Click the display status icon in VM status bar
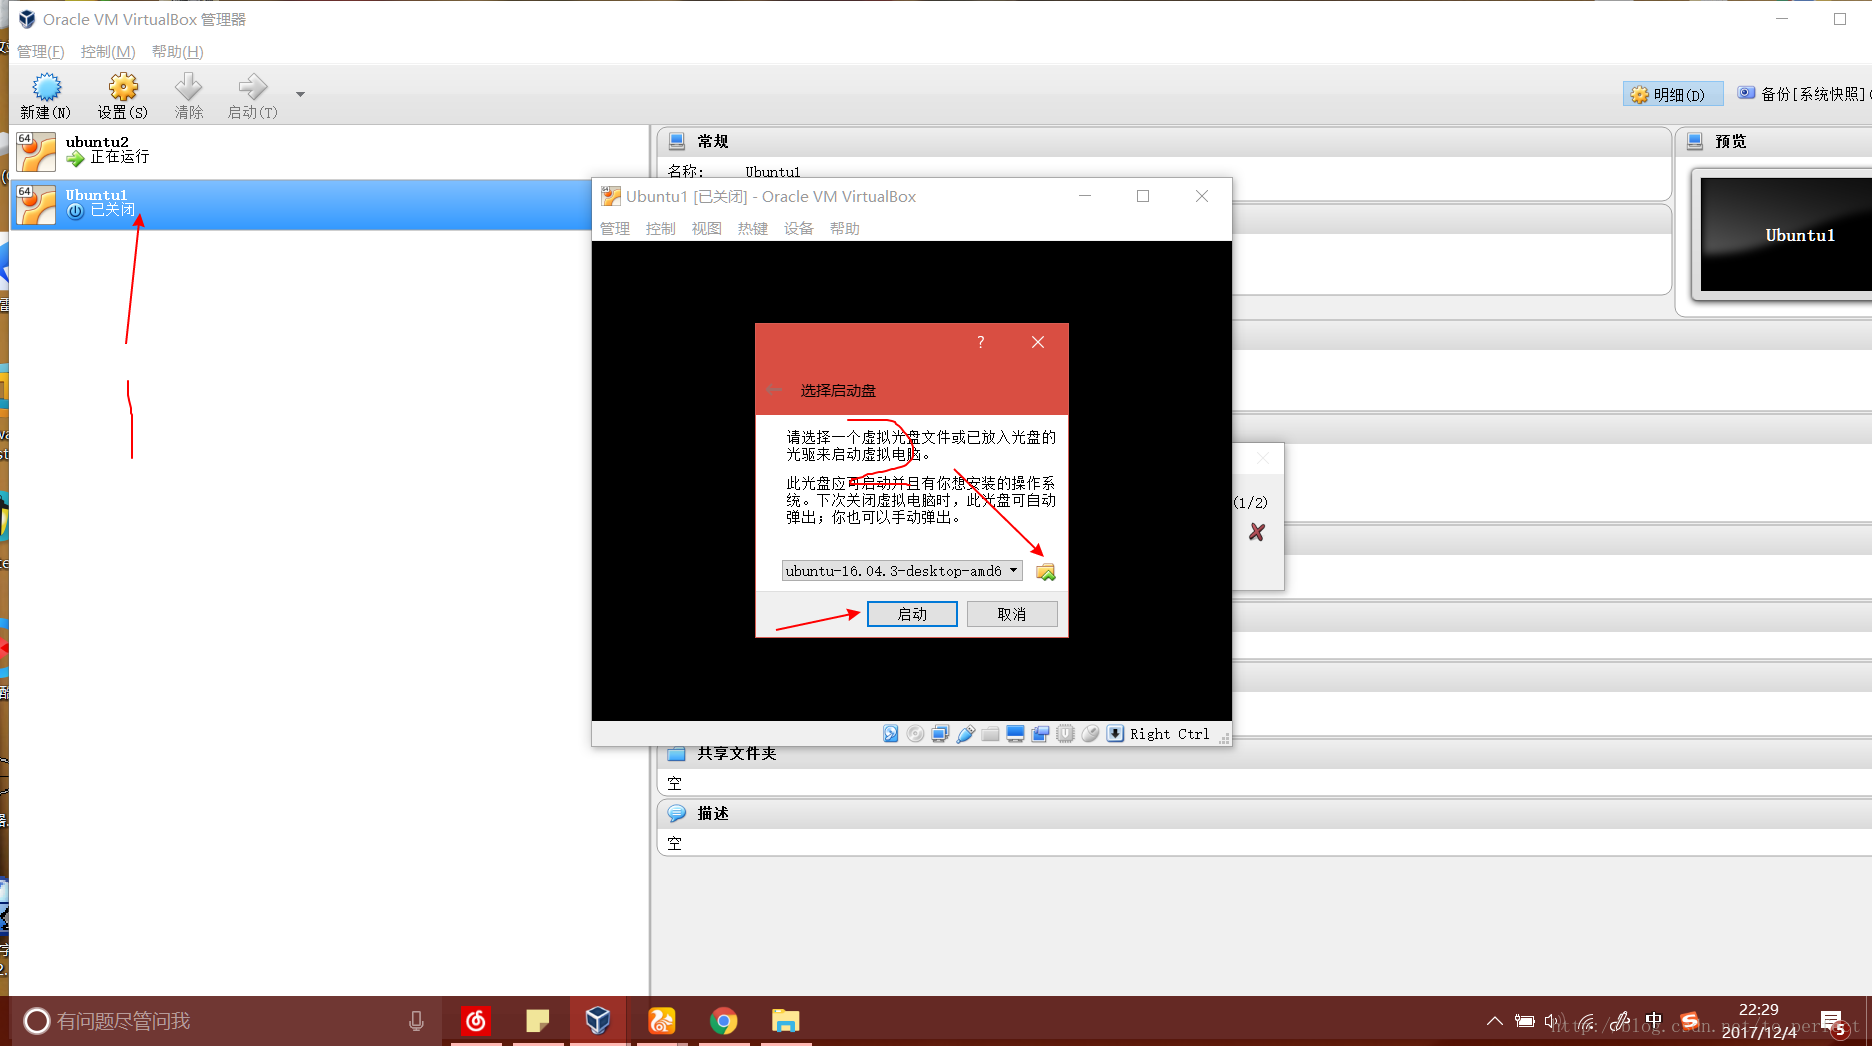 (x=1015, y=734)
